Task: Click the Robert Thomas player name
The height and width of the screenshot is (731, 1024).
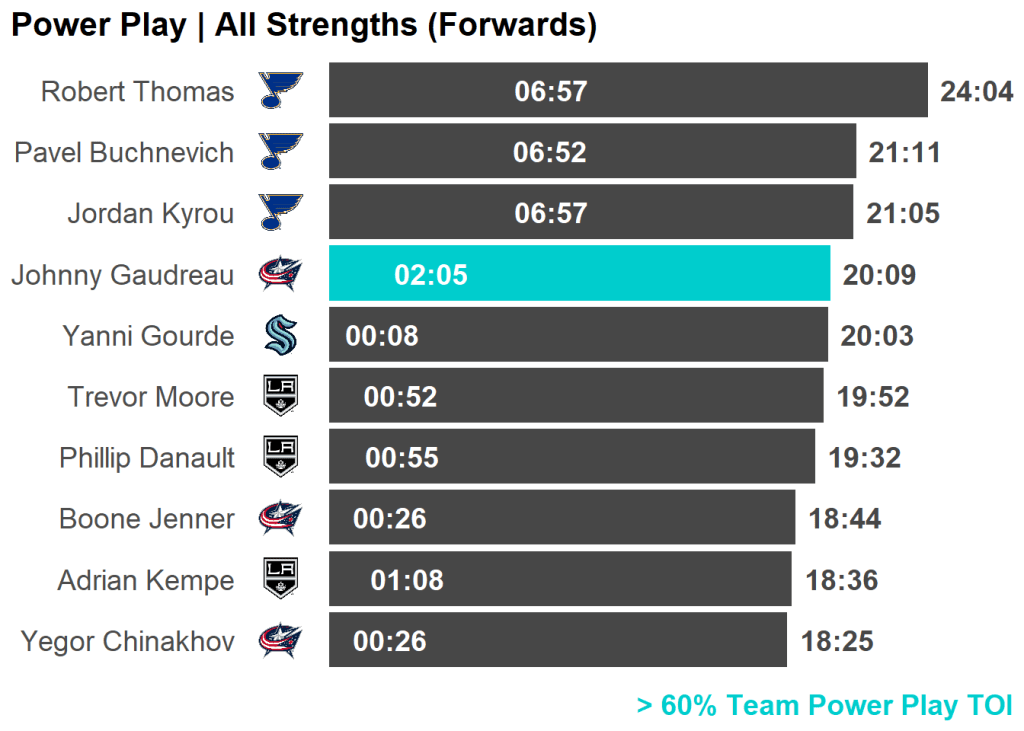Action: [x=137, y=92]
